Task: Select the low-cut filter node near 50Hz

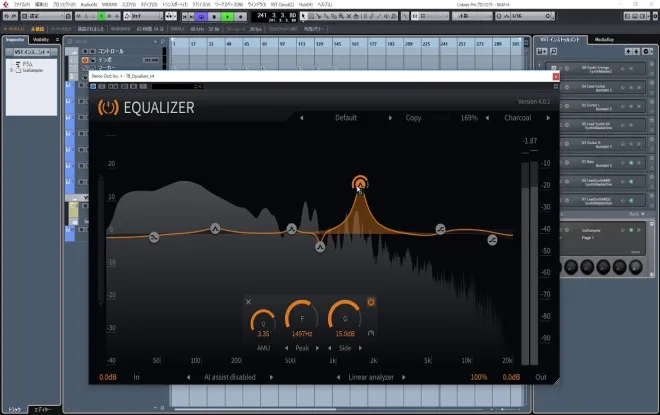Action: pyautogui.click(x=154, y=237)
